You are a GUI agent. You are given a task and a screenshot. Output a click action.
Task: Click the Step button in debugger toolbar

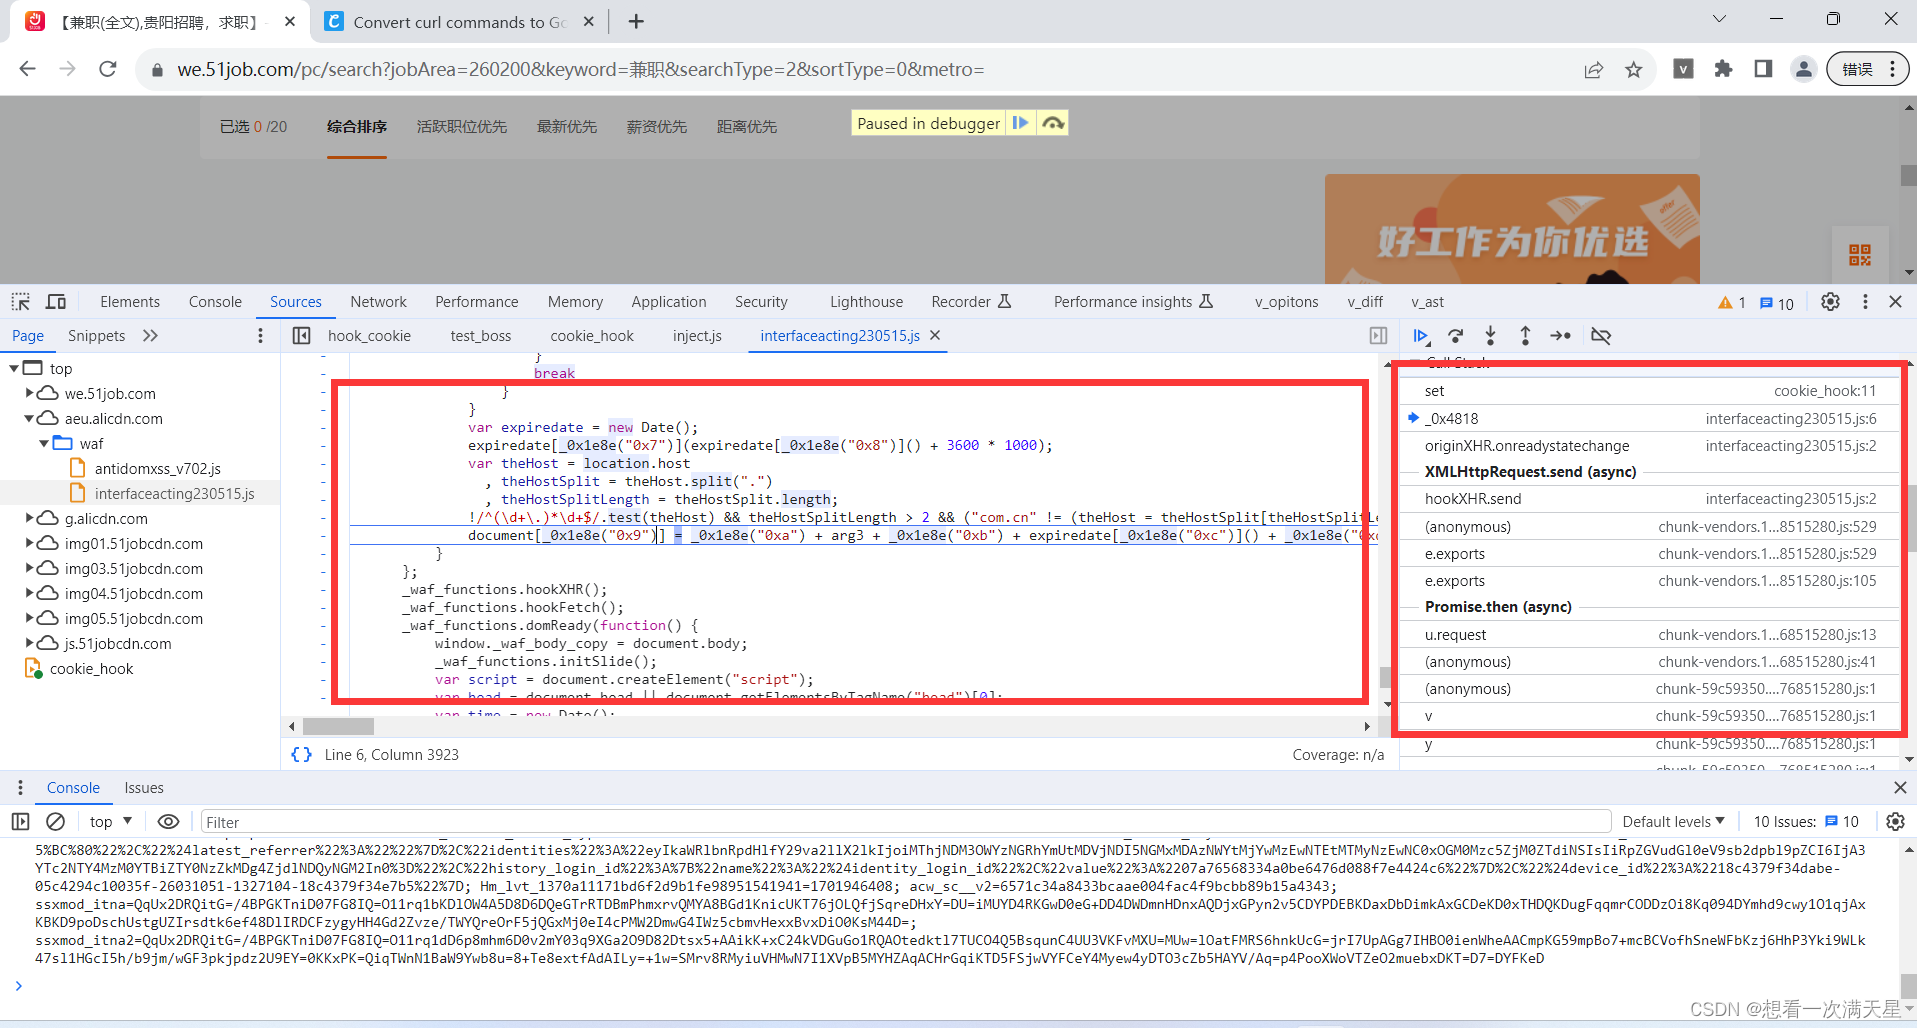1560,336
